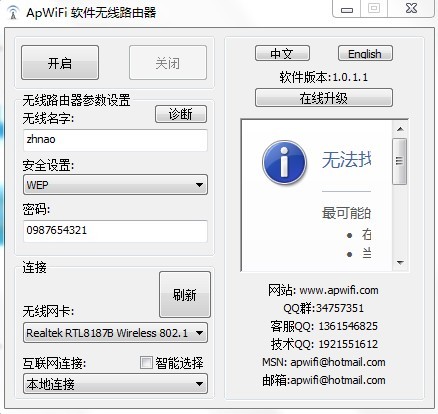Minimize the ApWiFi window

point(347,9)
